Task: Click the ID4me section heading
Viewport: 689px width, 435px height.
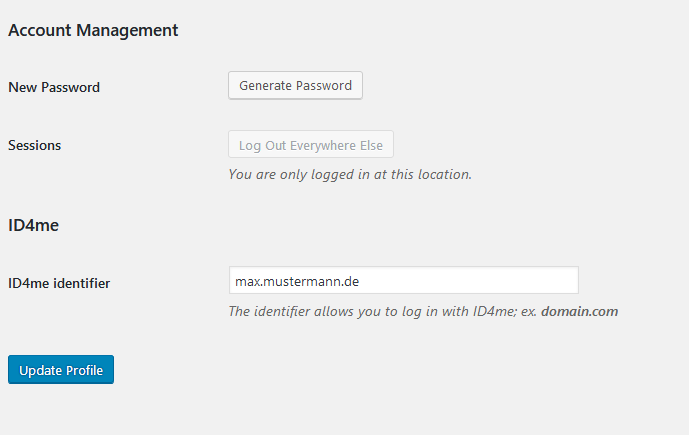Action: 33,225
